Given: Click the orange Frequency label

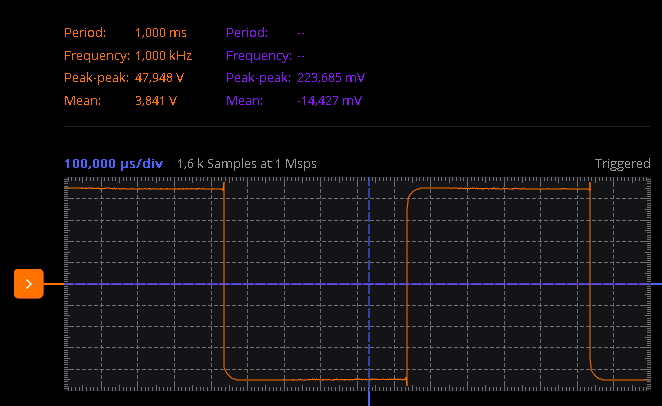Looking at the screenshot, I should click(97, 55).
